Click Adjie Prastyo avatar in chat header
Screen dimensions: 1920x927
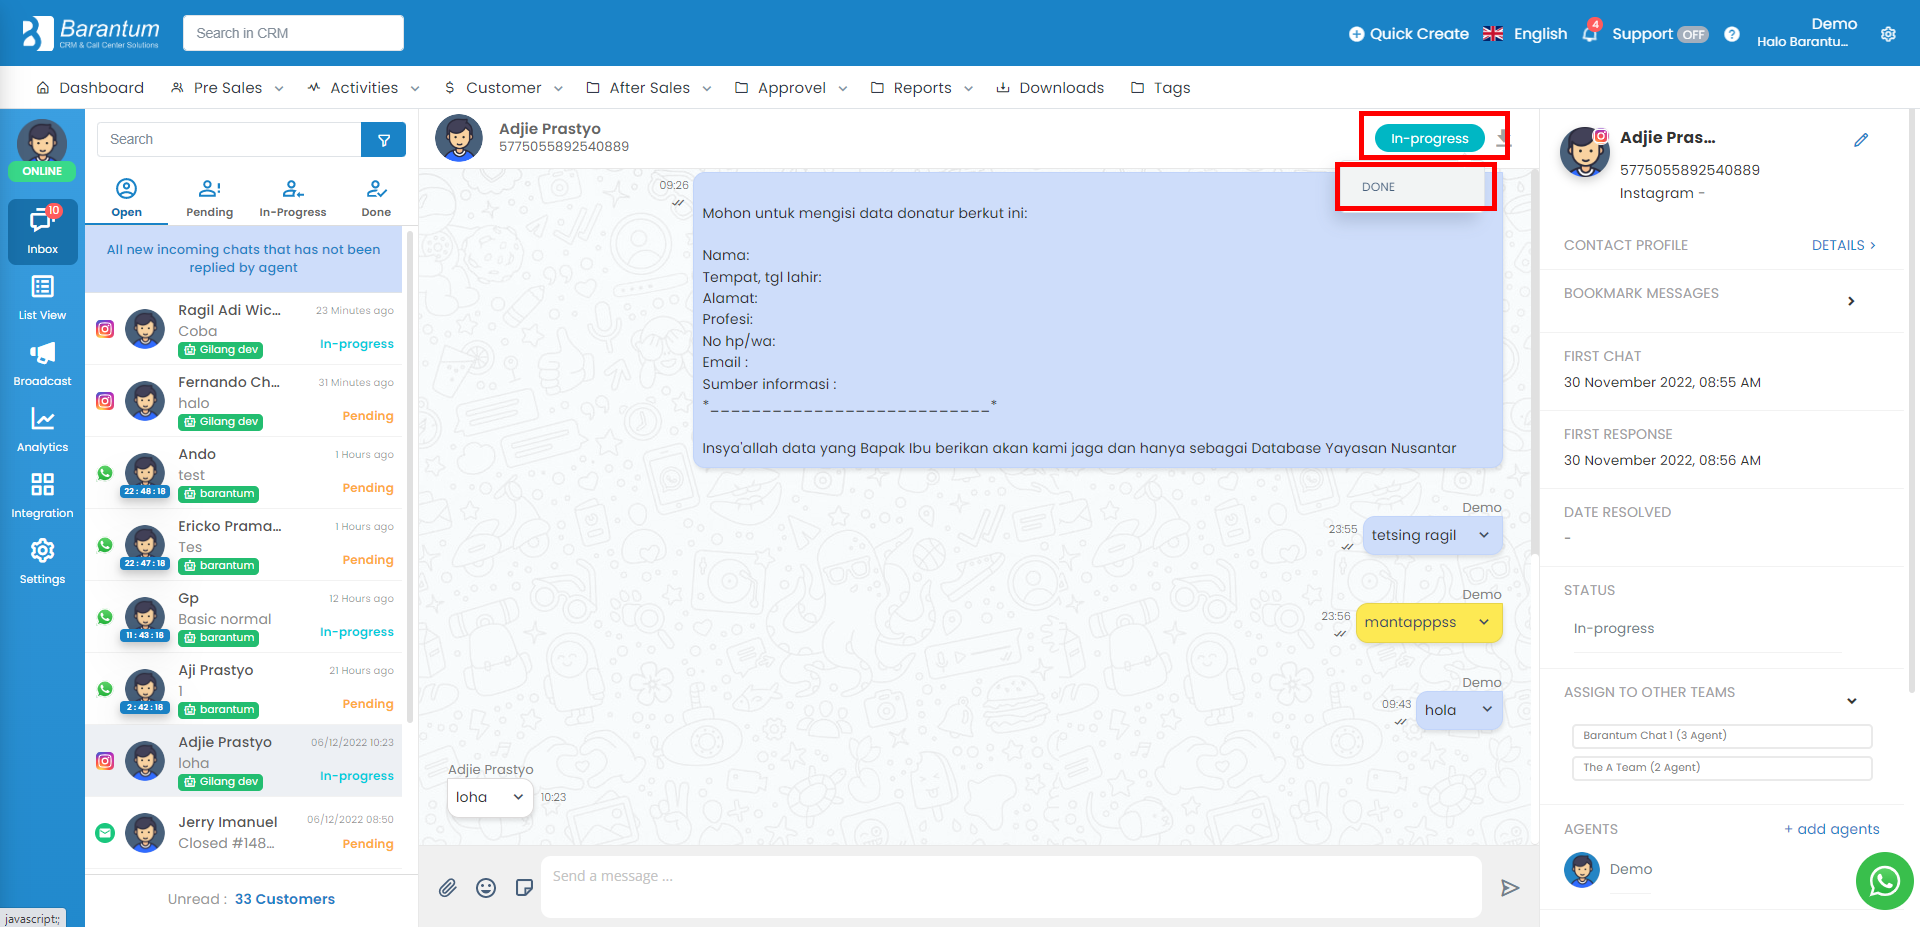pyautogui.click(x=459, y=138)
